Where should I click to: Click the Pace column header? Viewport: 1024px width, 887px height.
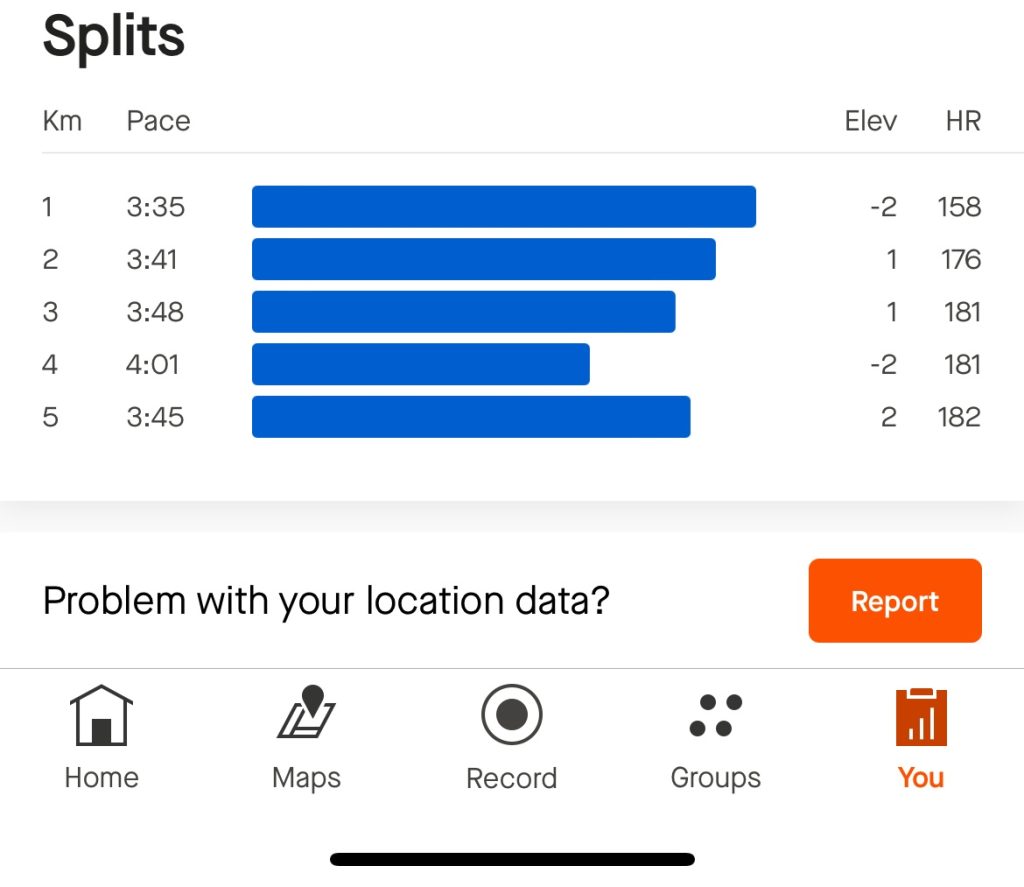158,122
